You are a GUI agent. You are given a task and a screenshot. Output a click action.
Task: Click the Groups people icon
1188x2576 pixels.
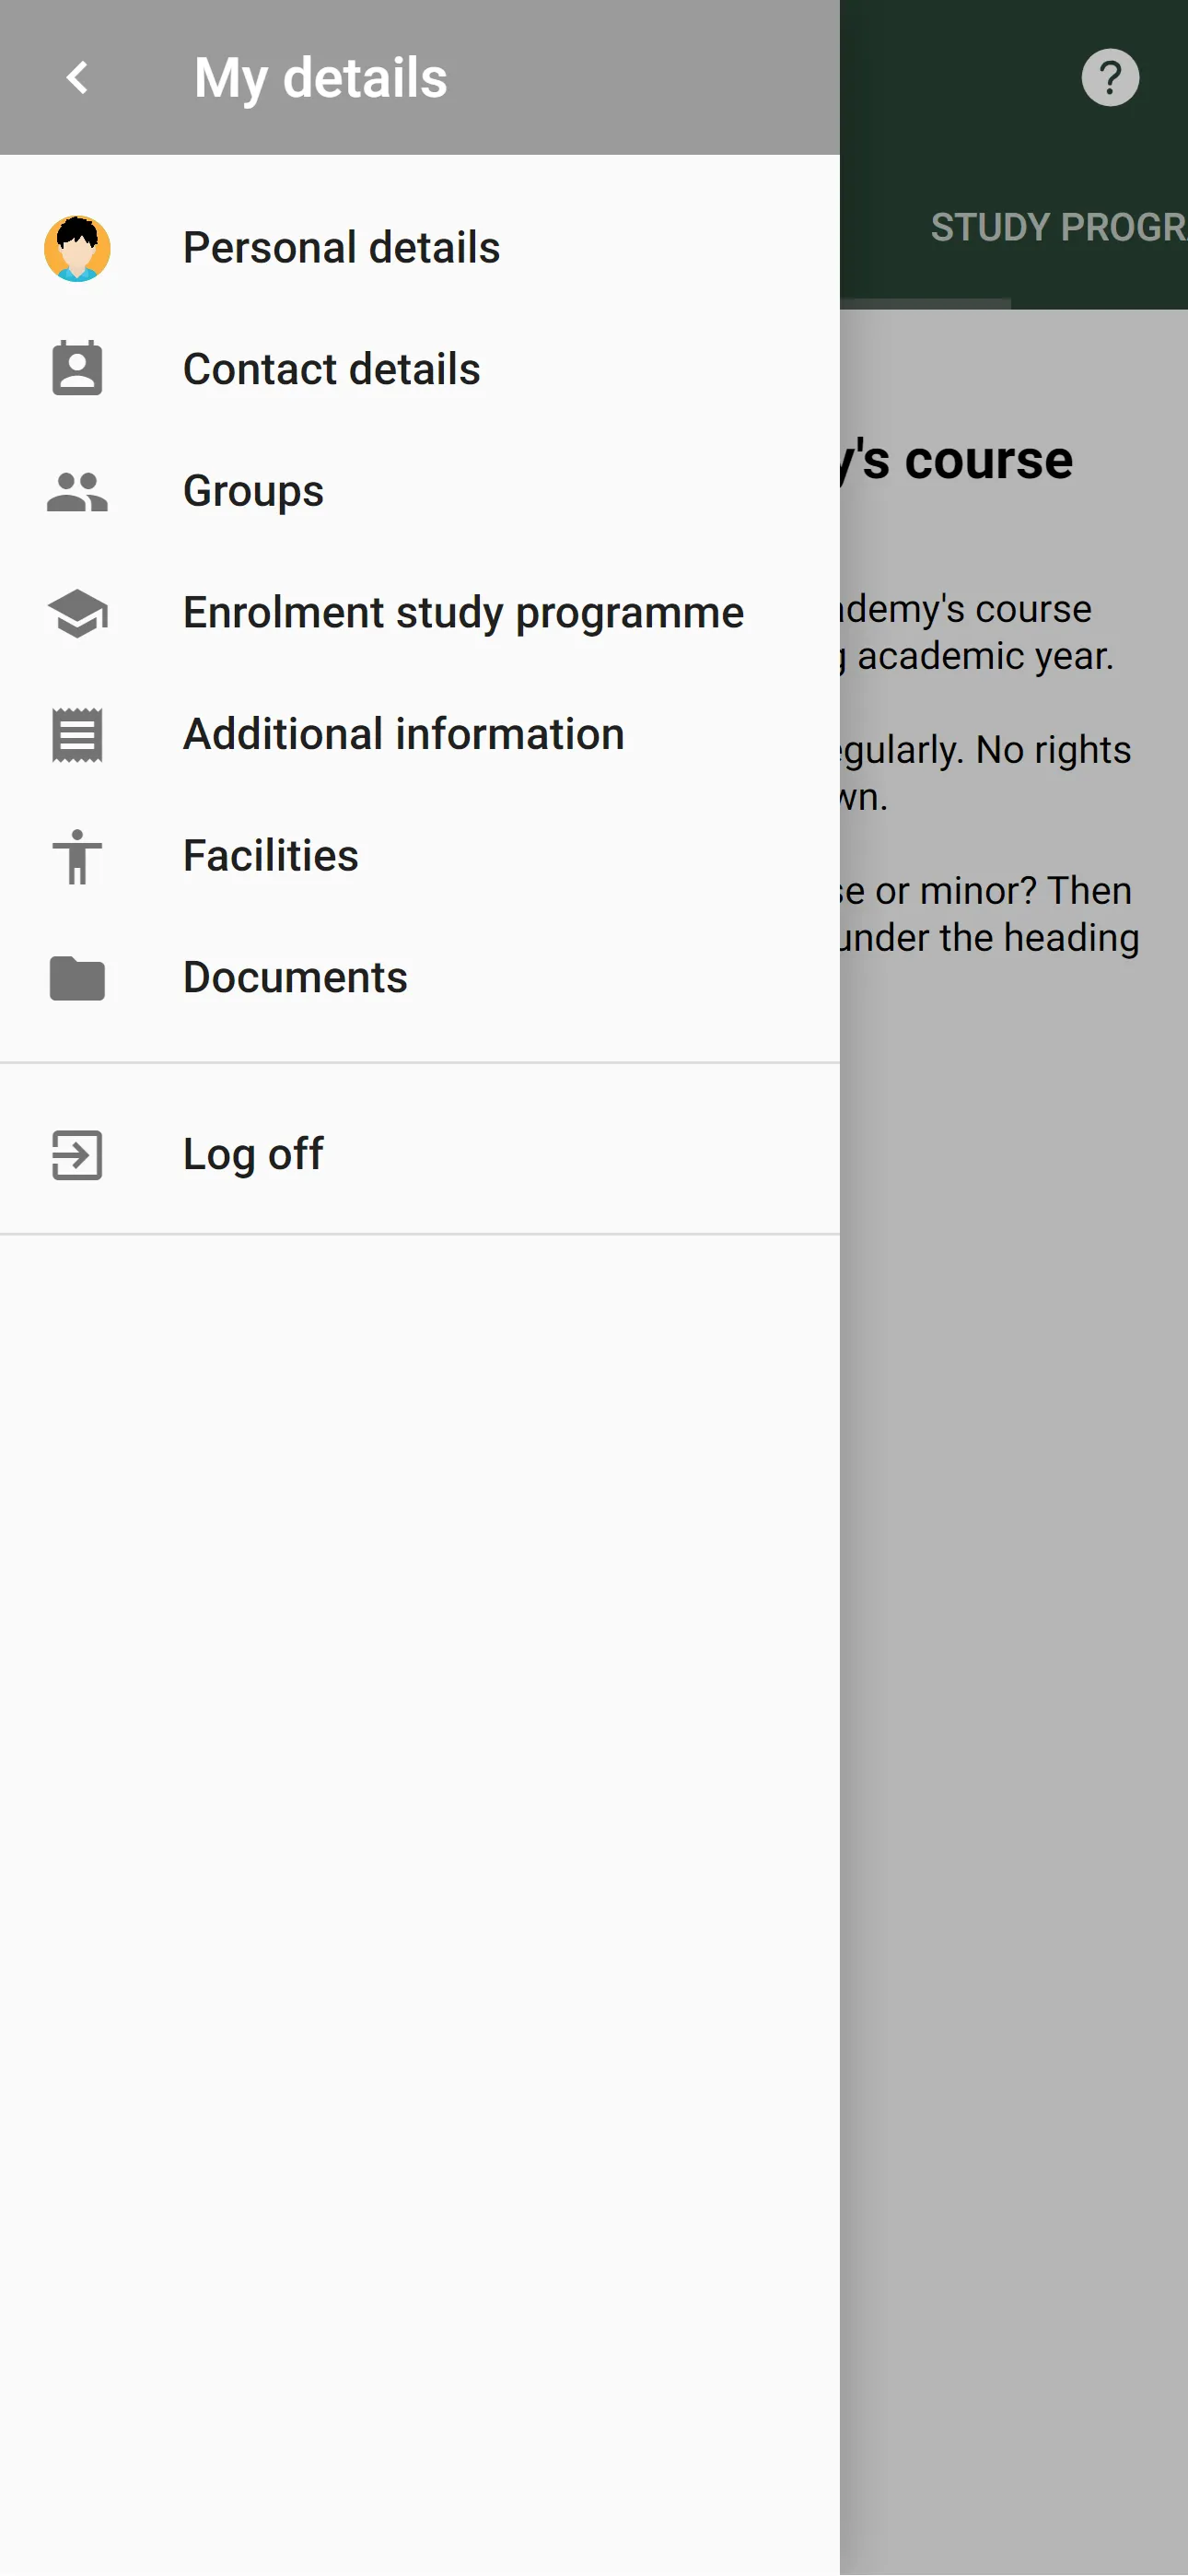[77, 491]
